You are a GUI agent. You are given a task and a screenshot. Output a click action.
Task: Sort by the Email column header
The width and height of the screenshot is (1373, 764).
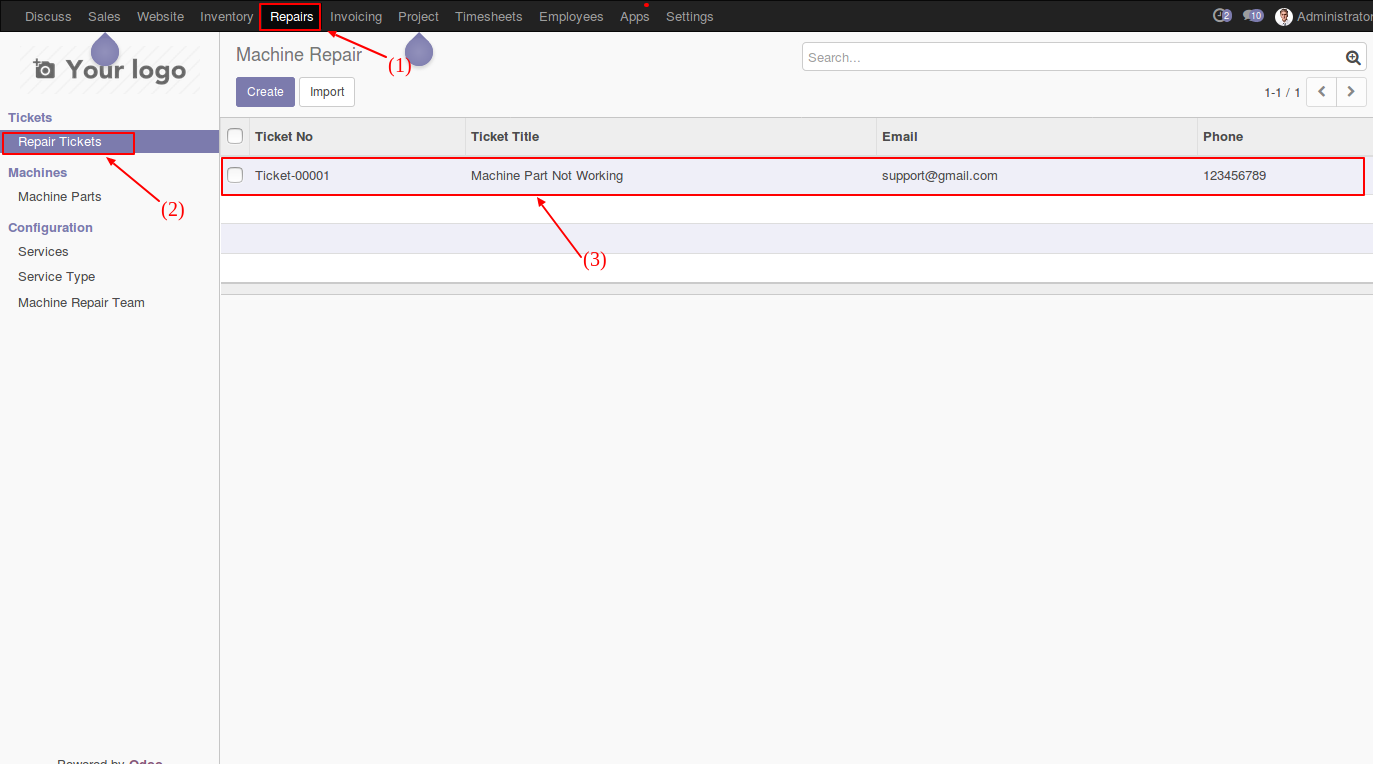[x=1037, y=136]
